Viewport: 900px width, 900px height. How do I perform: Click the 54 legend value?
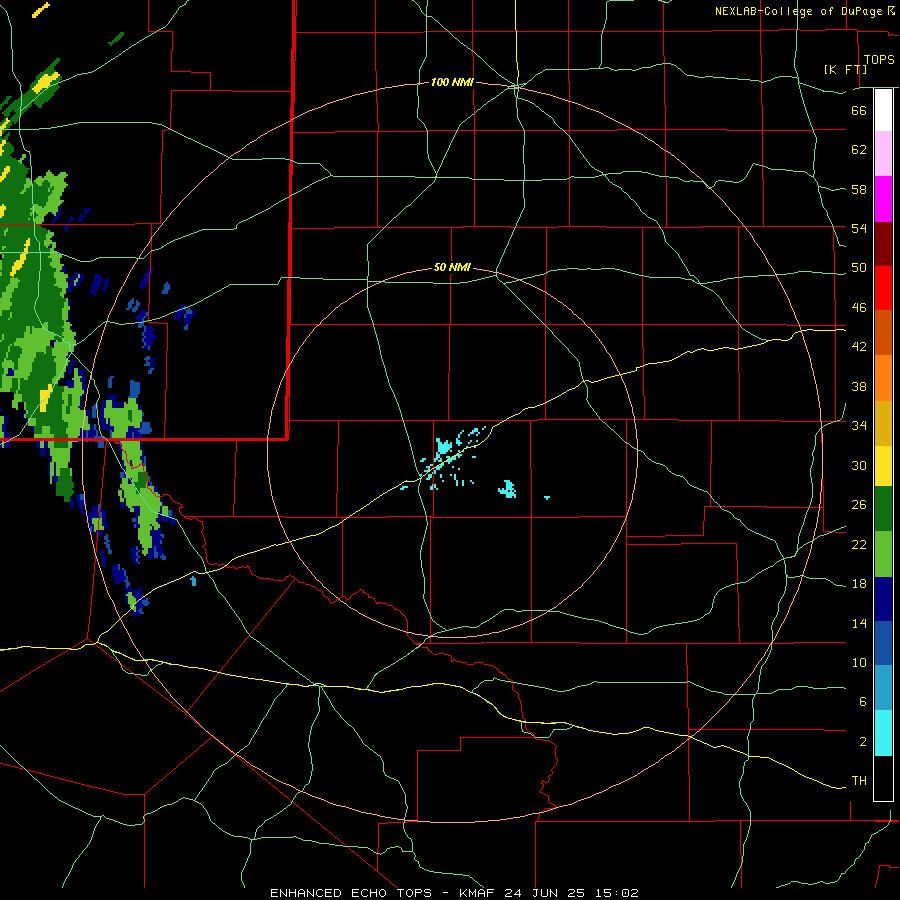tap(859, 228)
